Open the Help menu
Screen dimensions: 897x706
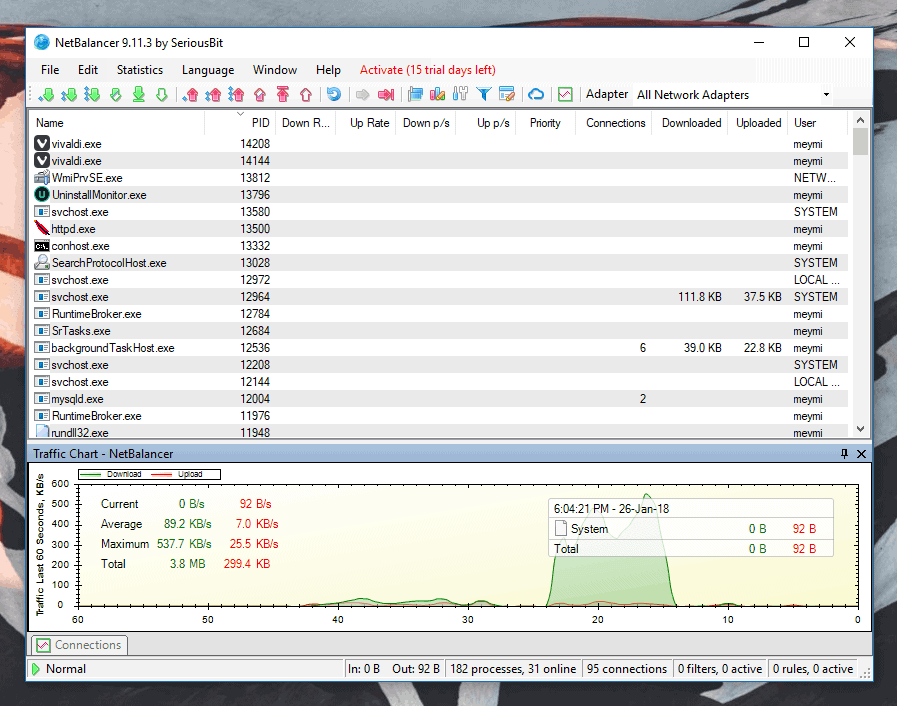tap(328, 70)
